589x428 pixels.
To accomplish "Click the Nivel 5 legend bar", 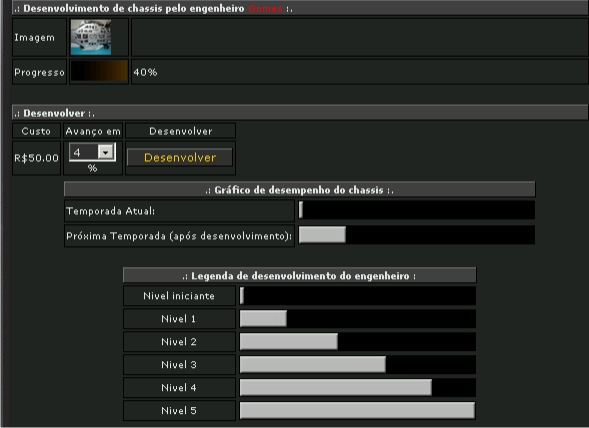I will [358, 410].
